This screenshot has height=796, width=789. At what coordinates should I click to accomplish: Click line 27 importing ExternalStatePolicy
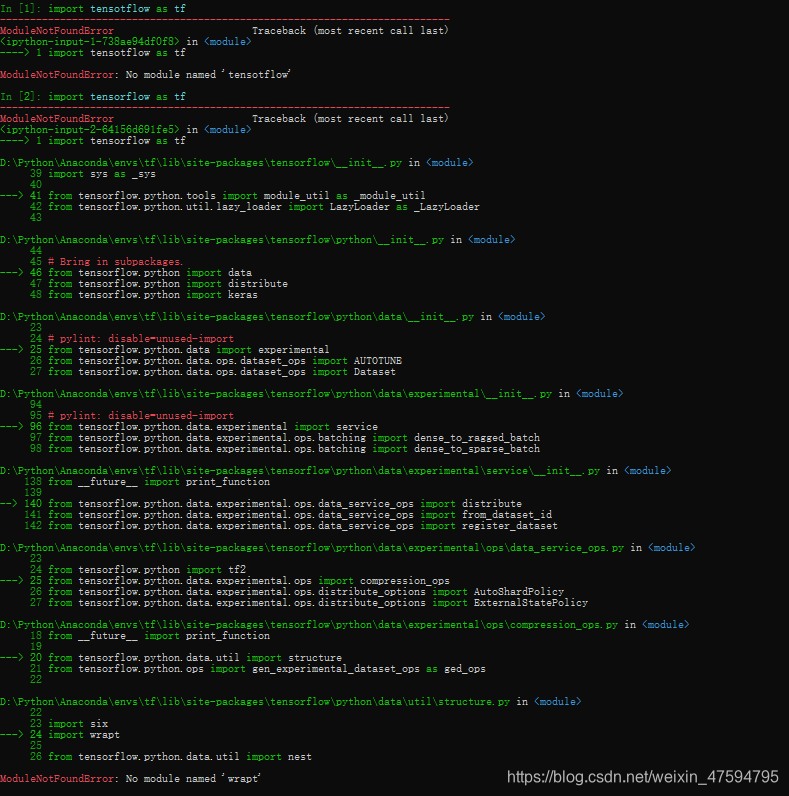(309, 604)
